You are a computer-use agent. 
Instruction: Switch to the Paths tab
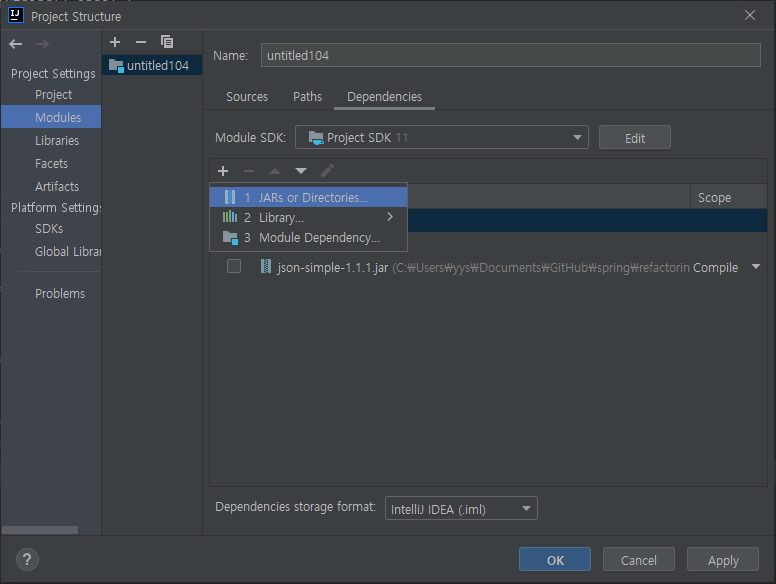point(307,97)
